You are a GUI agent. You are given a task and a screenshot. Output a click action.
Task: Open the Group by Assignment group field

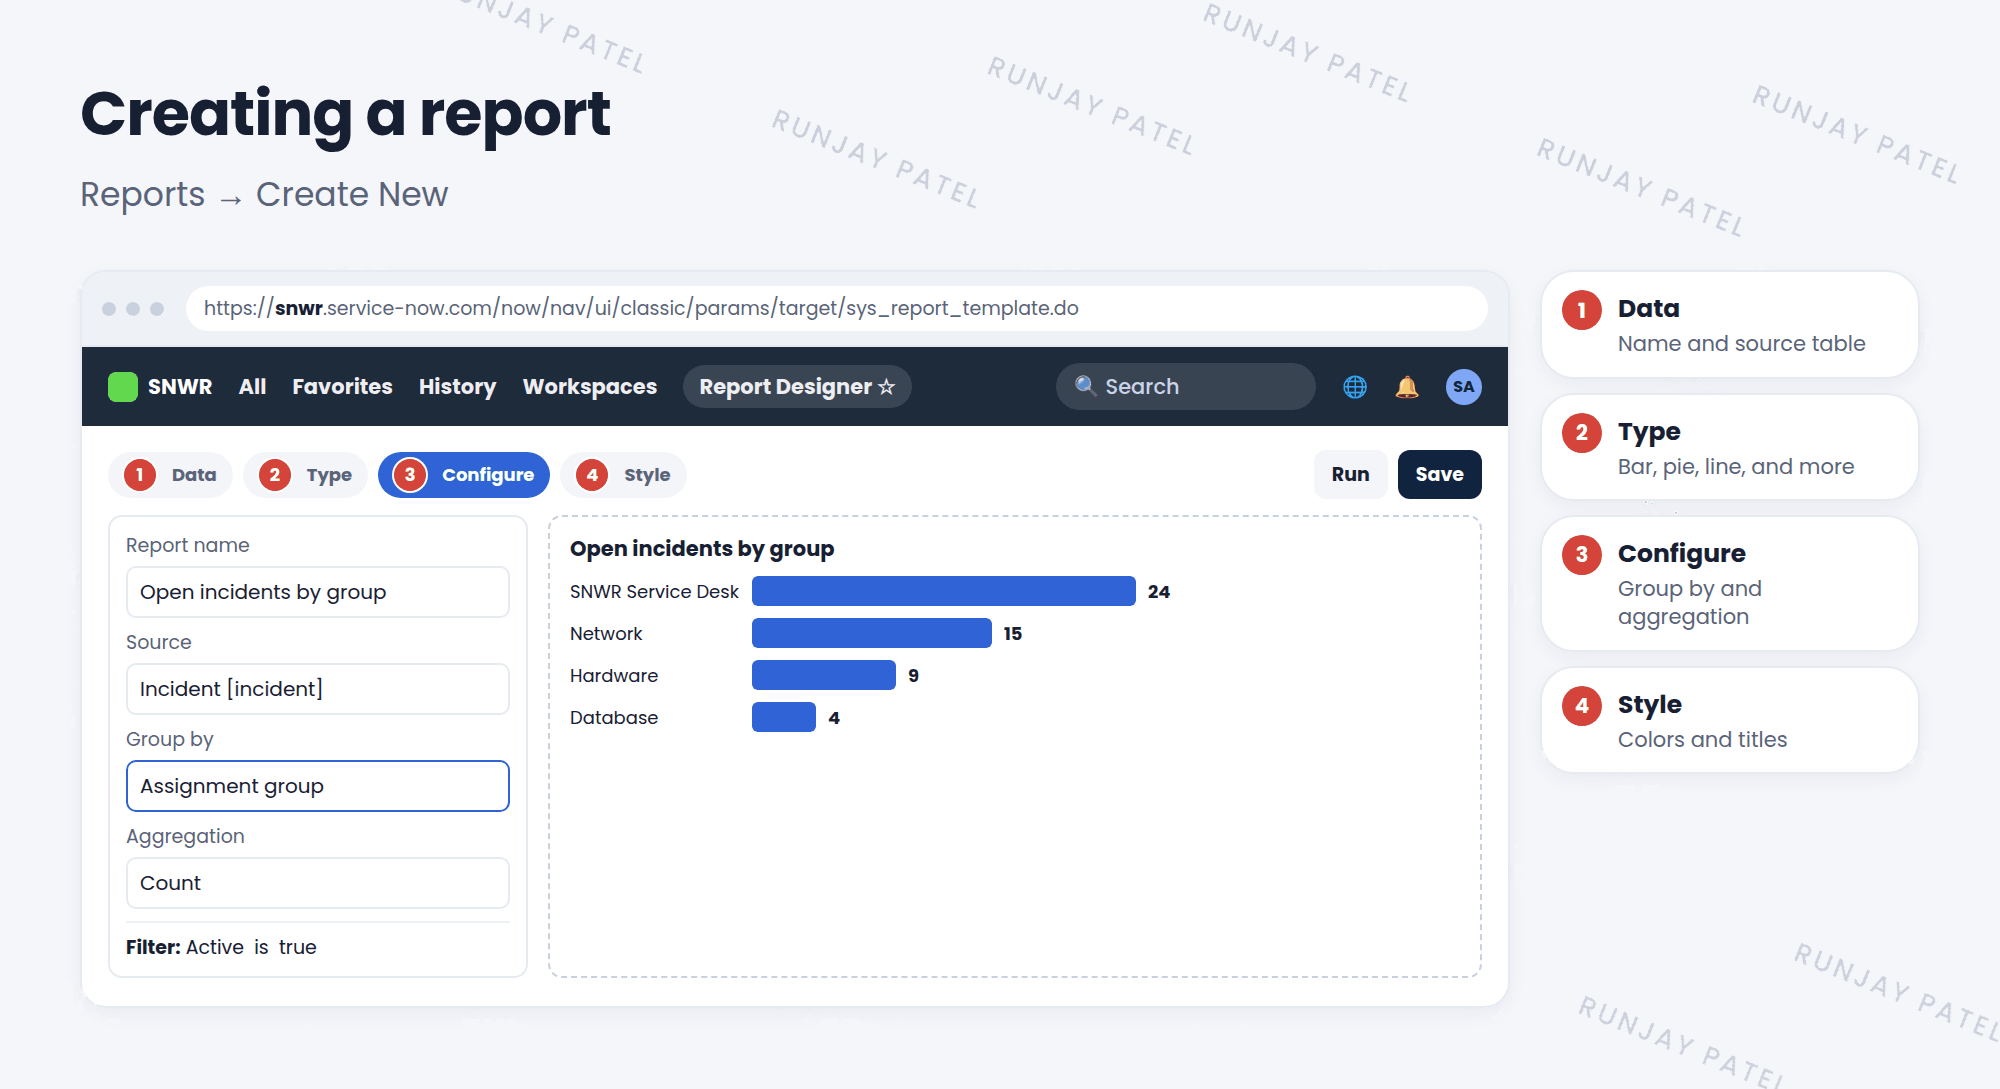(318, 786)
